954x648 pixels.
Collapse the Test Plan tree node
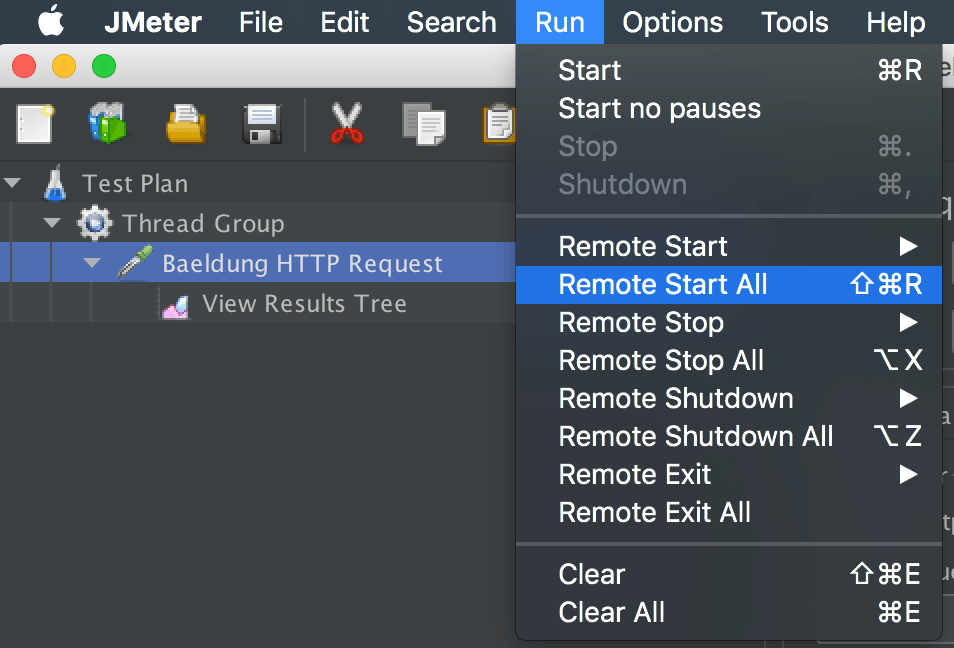13,183
